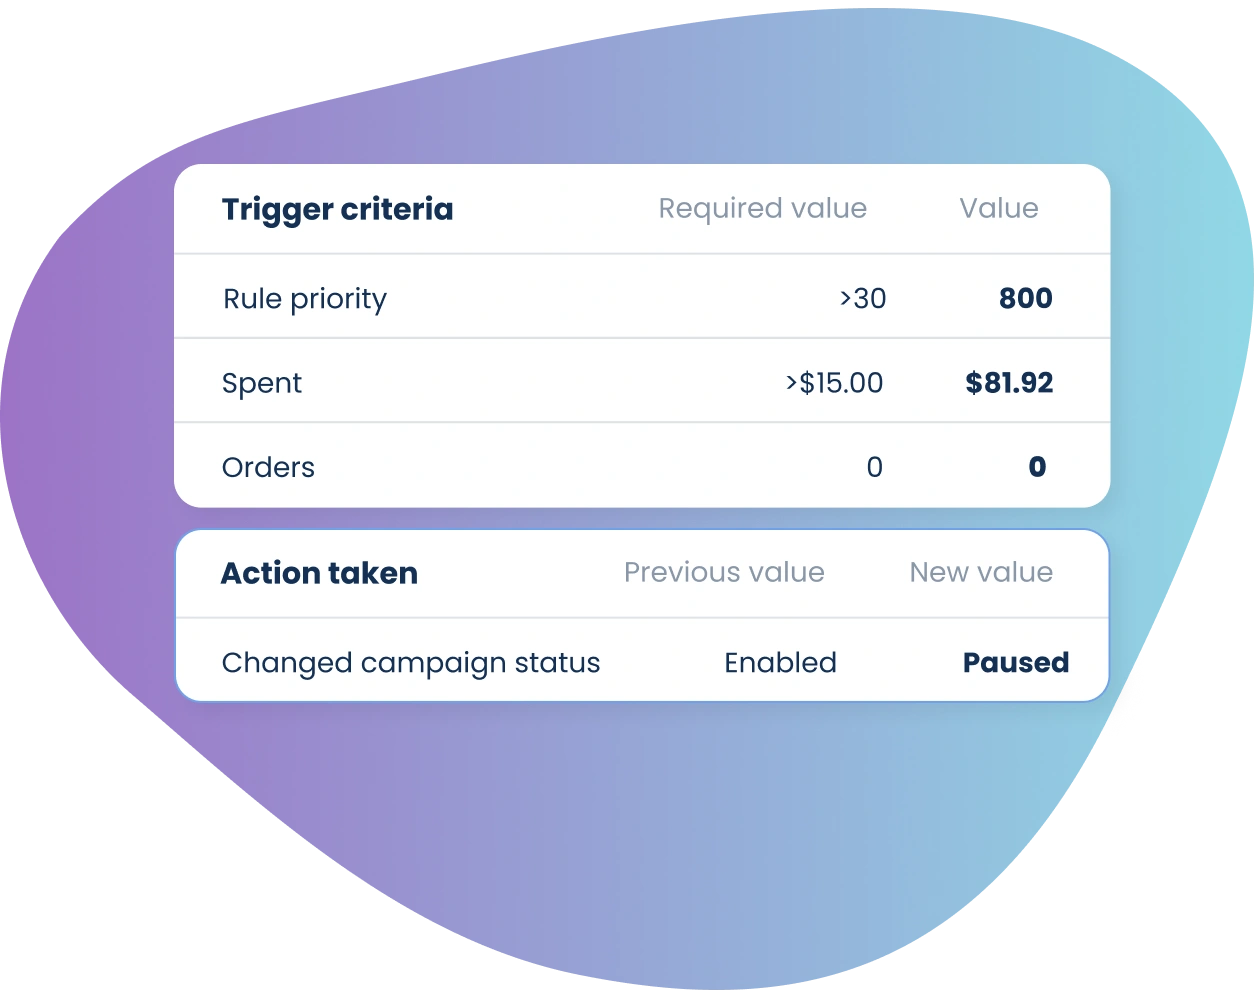Select the Previous value column header
The image size is (1260, 1000).
coord(724,572)
